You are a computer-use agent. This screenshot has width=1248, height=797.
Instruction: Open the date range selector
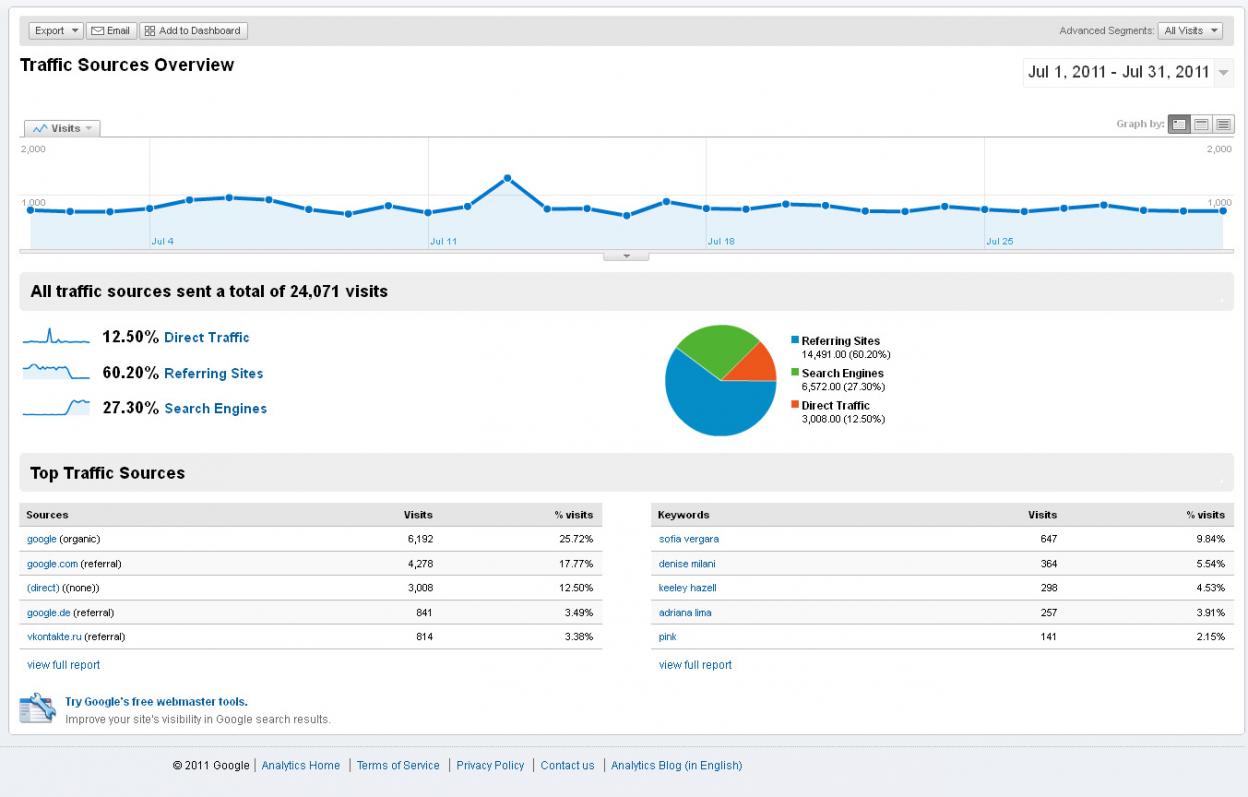coord(1129,72)
